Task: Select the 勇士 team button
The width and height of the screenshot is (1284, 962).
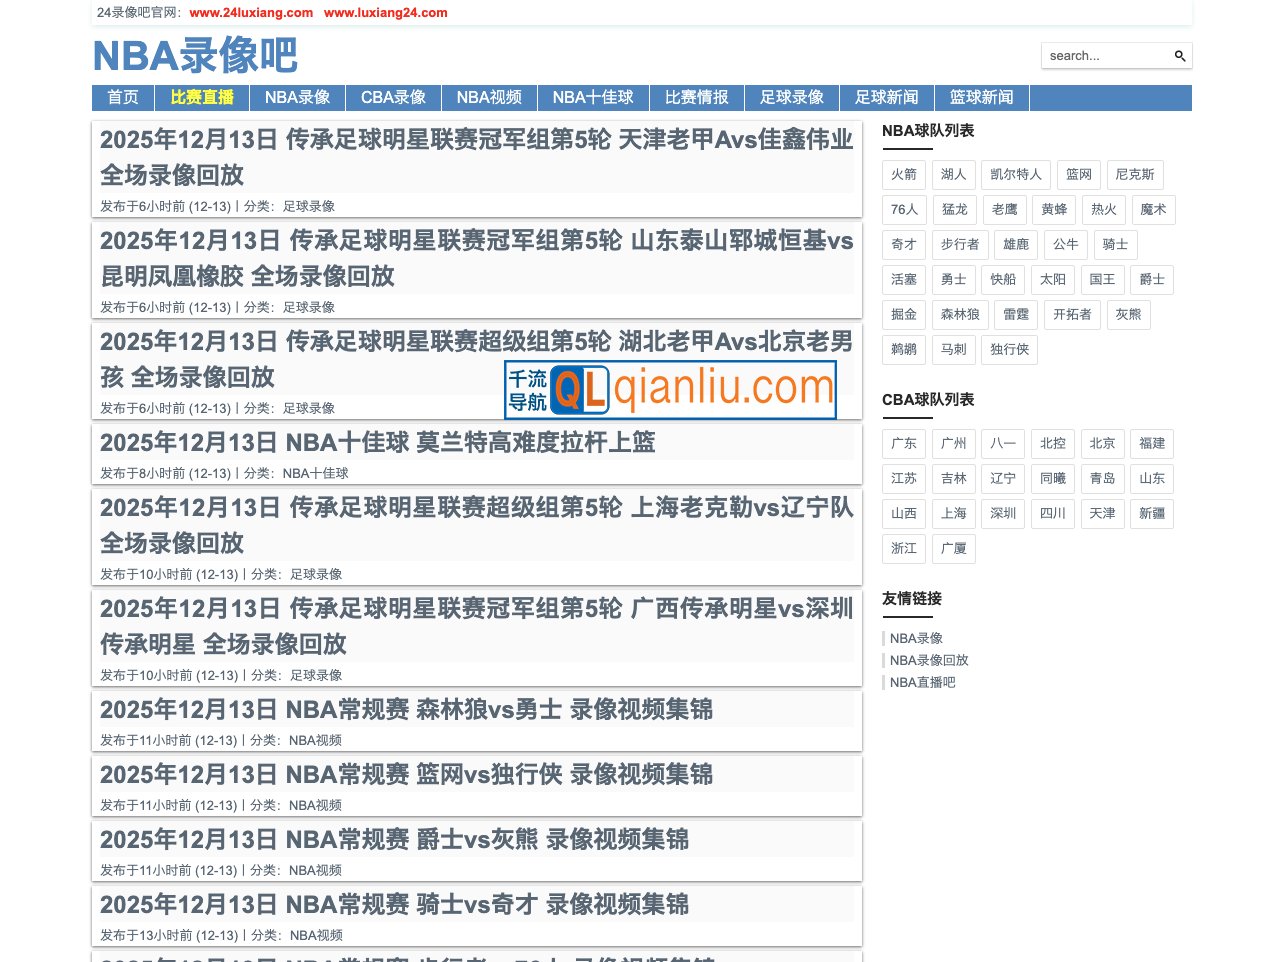Action: coord(953,279)
